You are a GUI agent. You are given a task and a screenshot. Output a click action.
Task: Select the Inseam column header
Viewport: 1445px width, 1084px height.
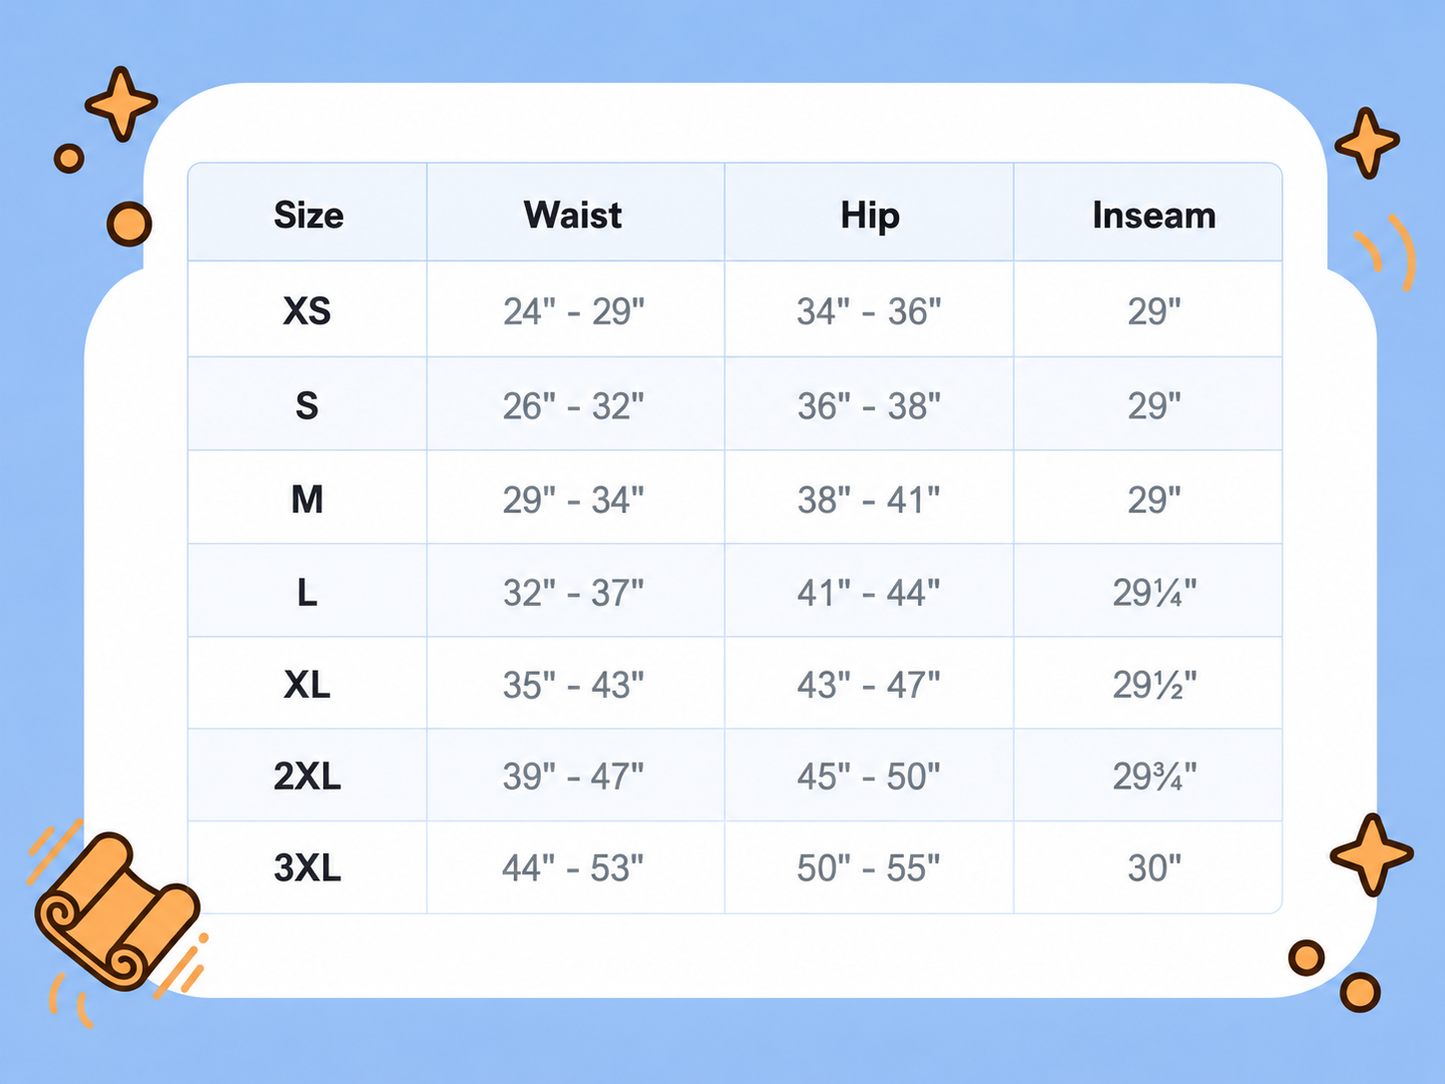[x=1154, y=215]
